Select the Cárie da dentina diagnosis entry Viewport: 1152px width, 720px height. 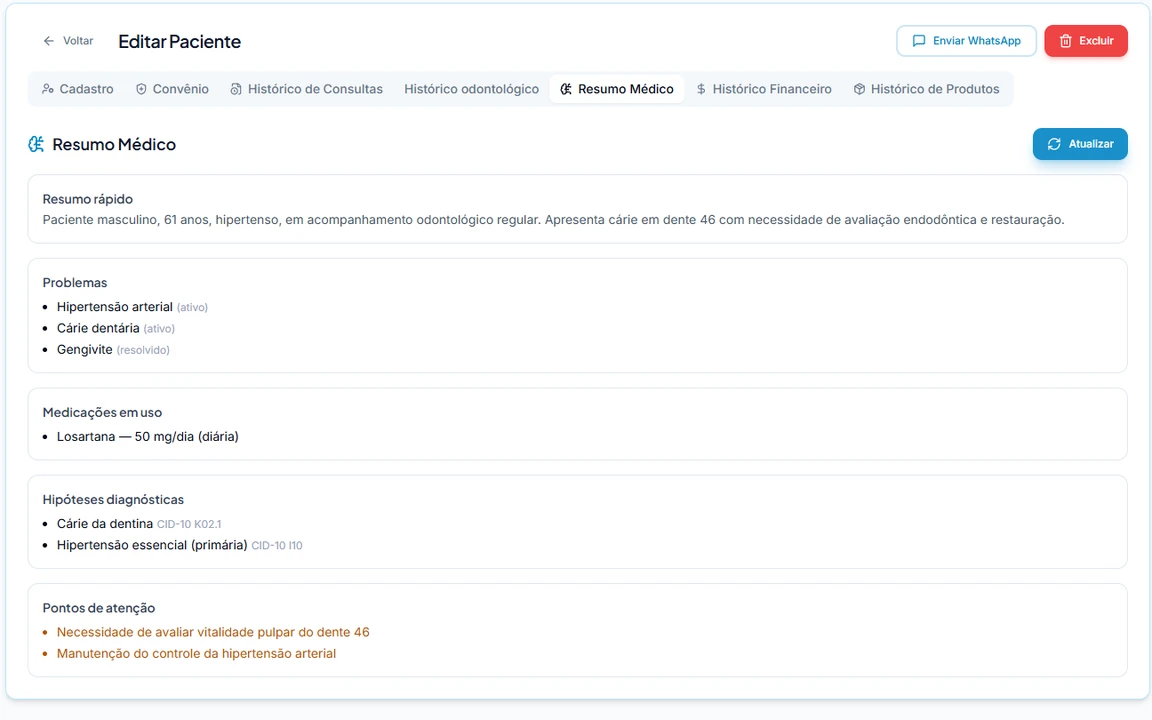click(x=139, y=524)
